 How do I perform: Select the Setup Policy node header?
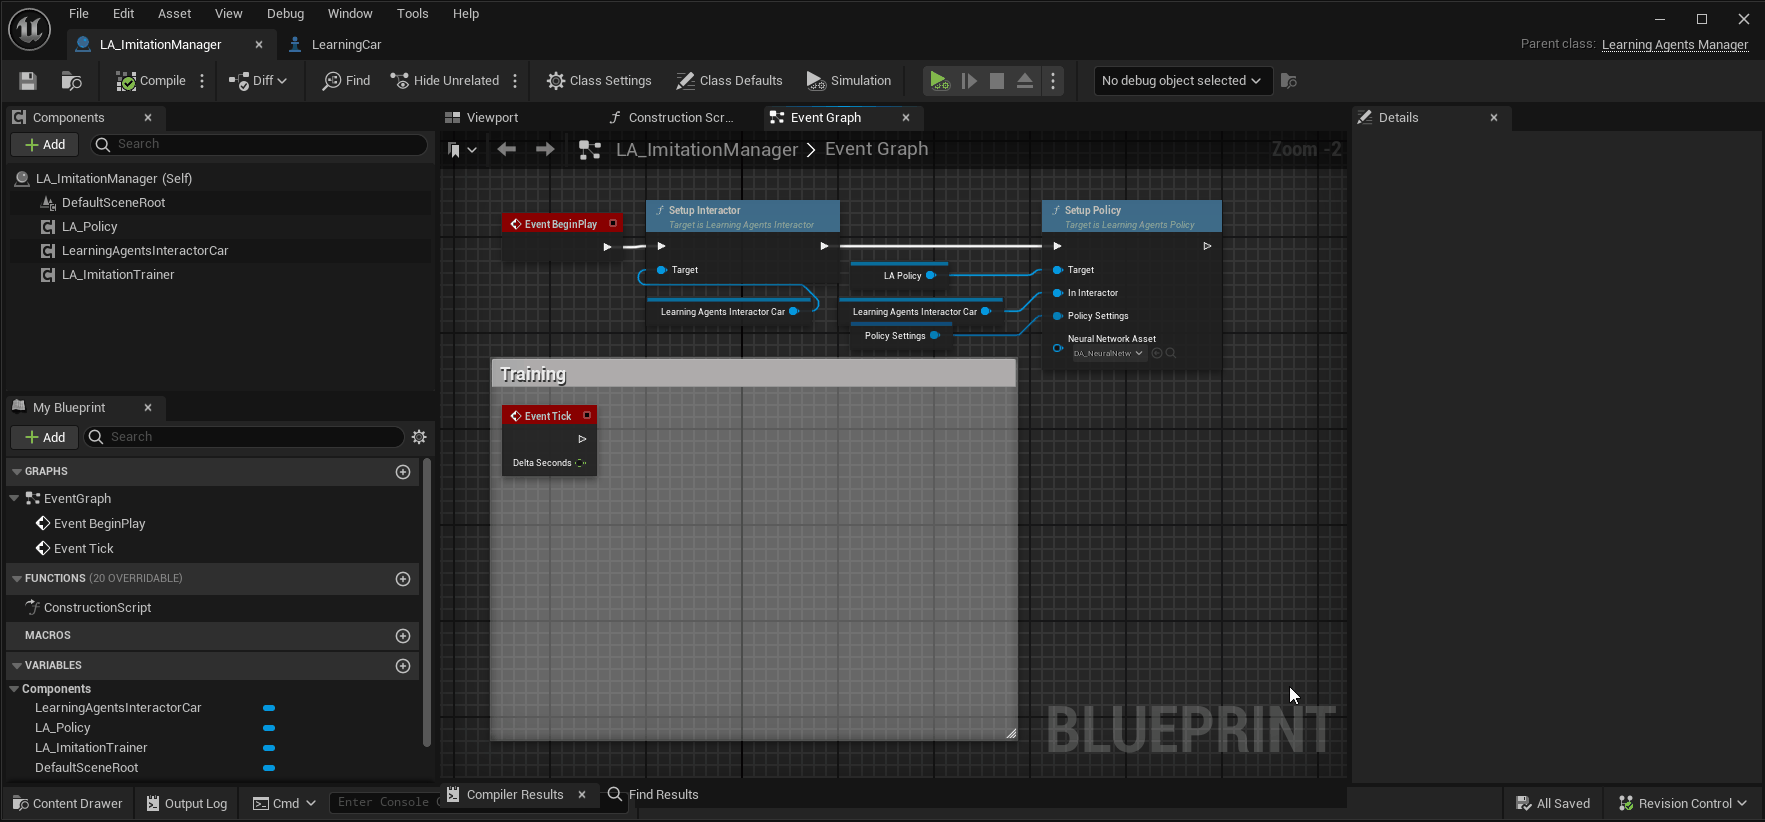(1131, 216)
